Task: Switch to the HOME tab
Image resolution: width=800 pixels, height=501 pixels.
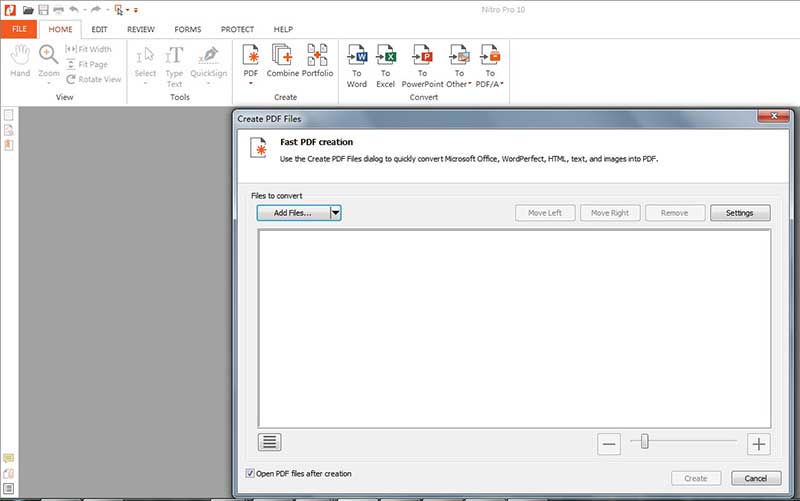Action: point(60,29)
